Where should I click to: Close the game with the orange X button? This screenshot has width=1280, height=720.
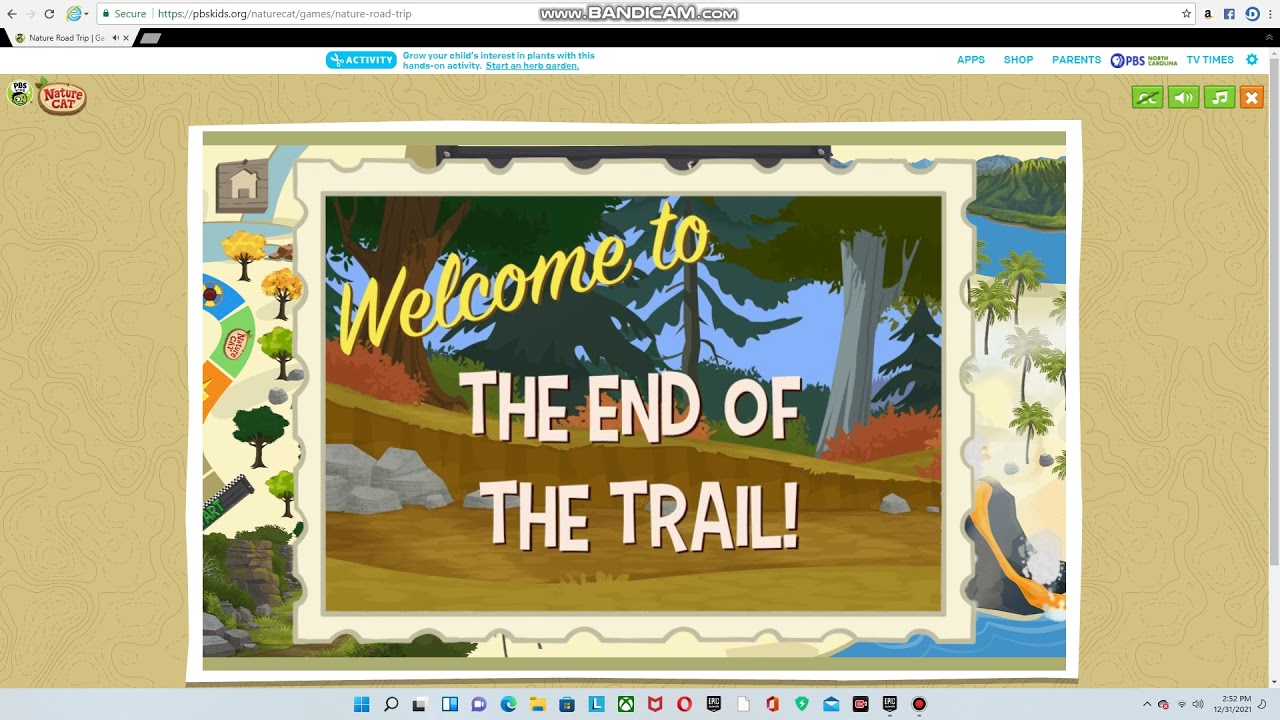click(x=1251, y=97)
